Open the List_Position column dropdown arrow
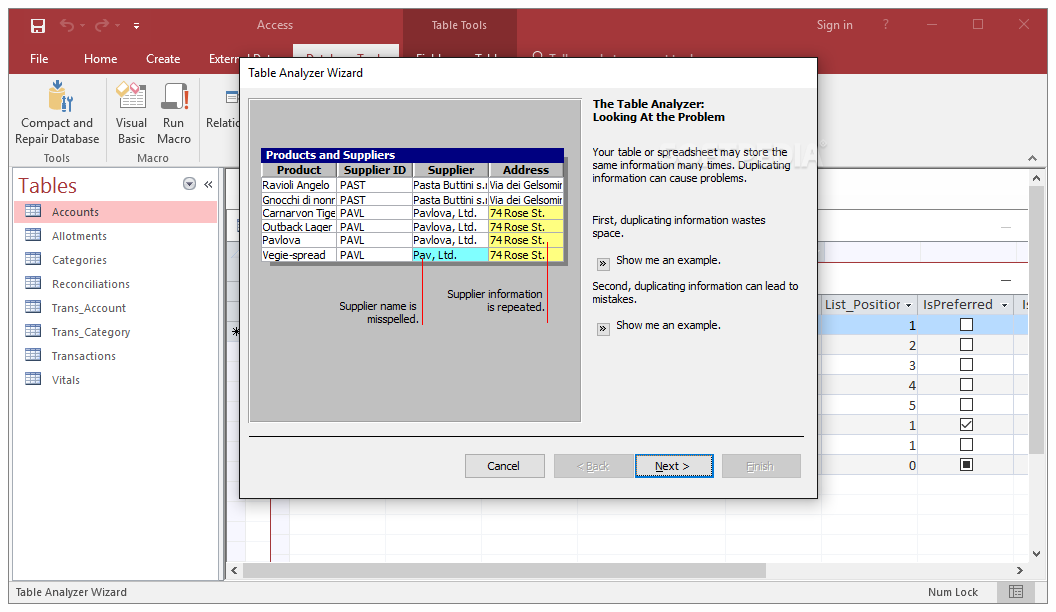Image resolution: width=1056 pixels, height=612 pixels. point(908,306)
